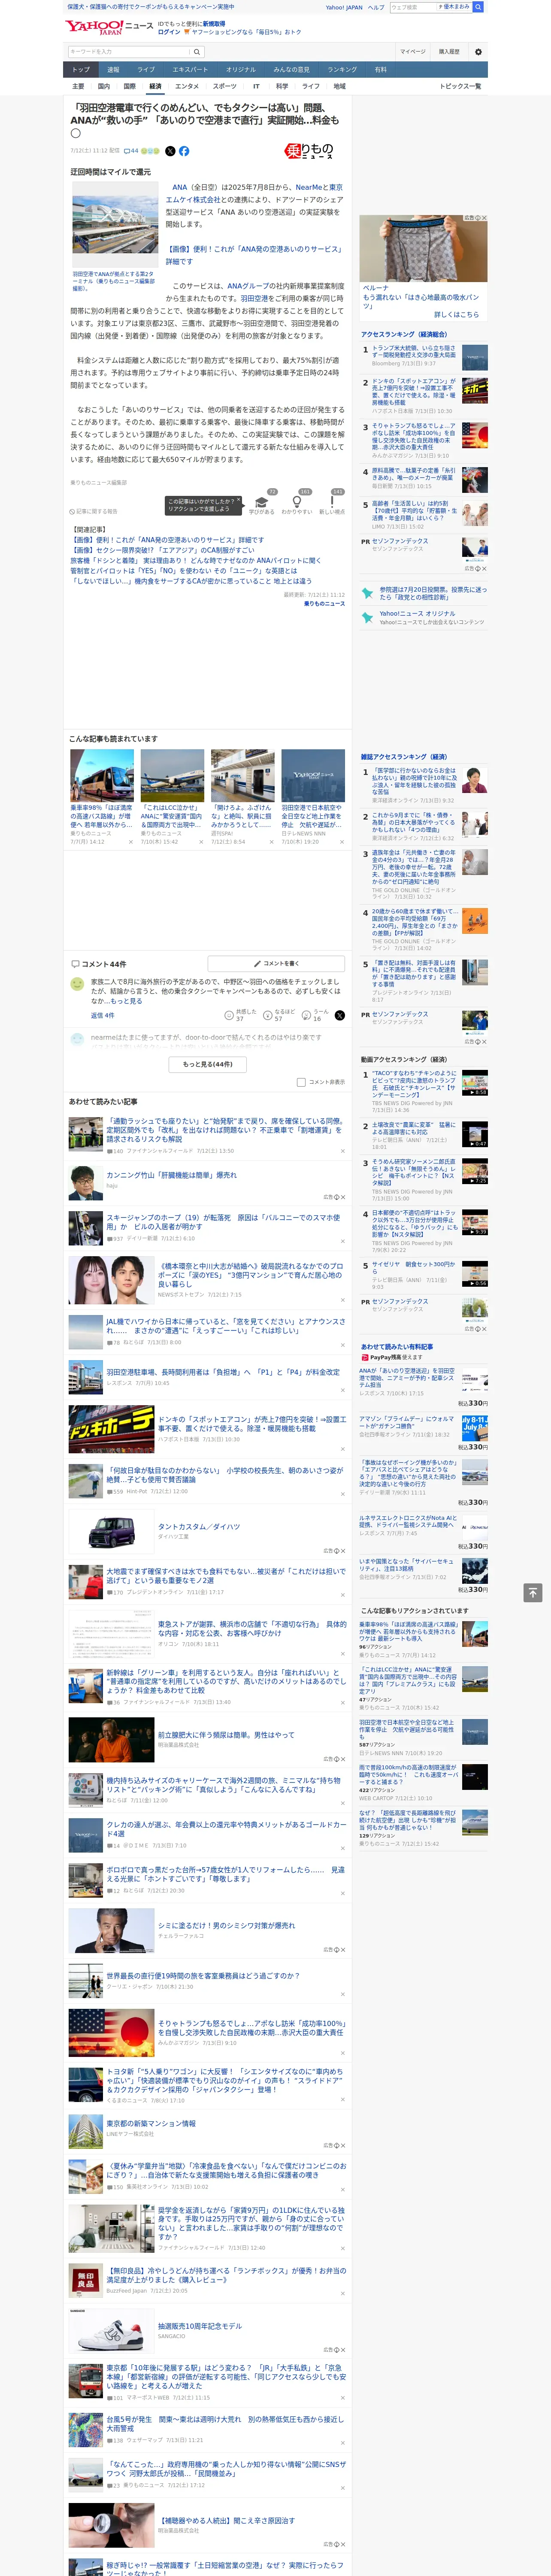This screenshot has width=551, height=2576.
Task: Open the 速報 navigation tab
Action: click(x=113, y=70)
